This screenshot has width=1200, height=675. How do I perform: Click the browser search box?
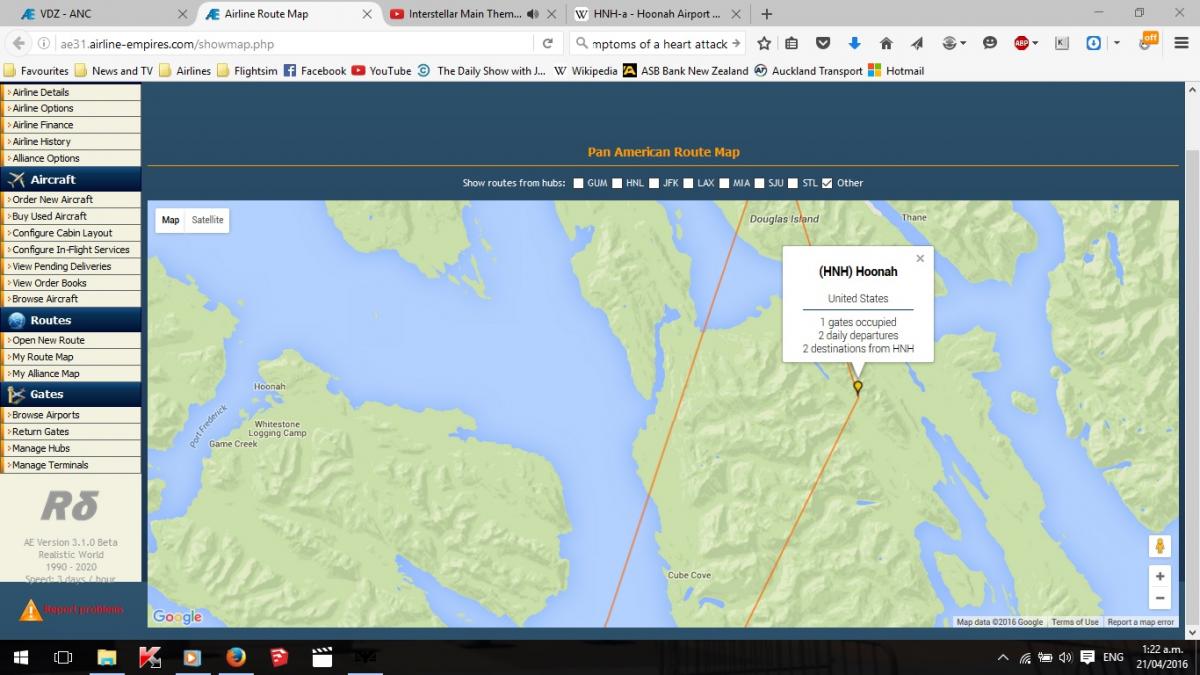coord(658,43)
